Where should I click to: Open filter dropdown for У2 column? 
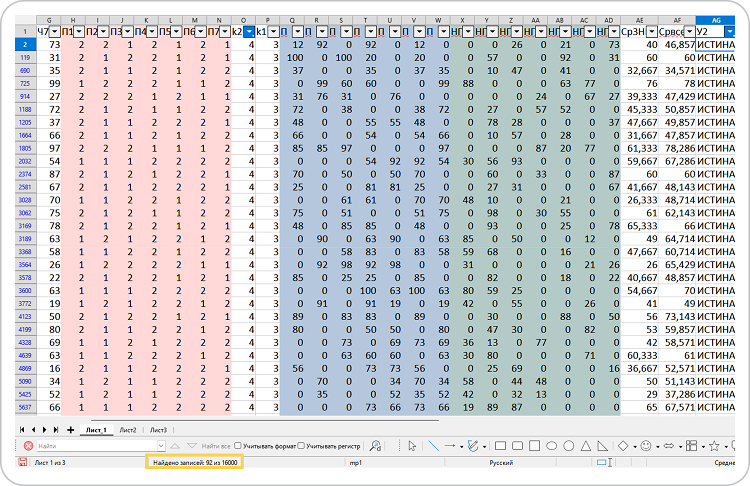pyautogui.click(x=729, y=32)
